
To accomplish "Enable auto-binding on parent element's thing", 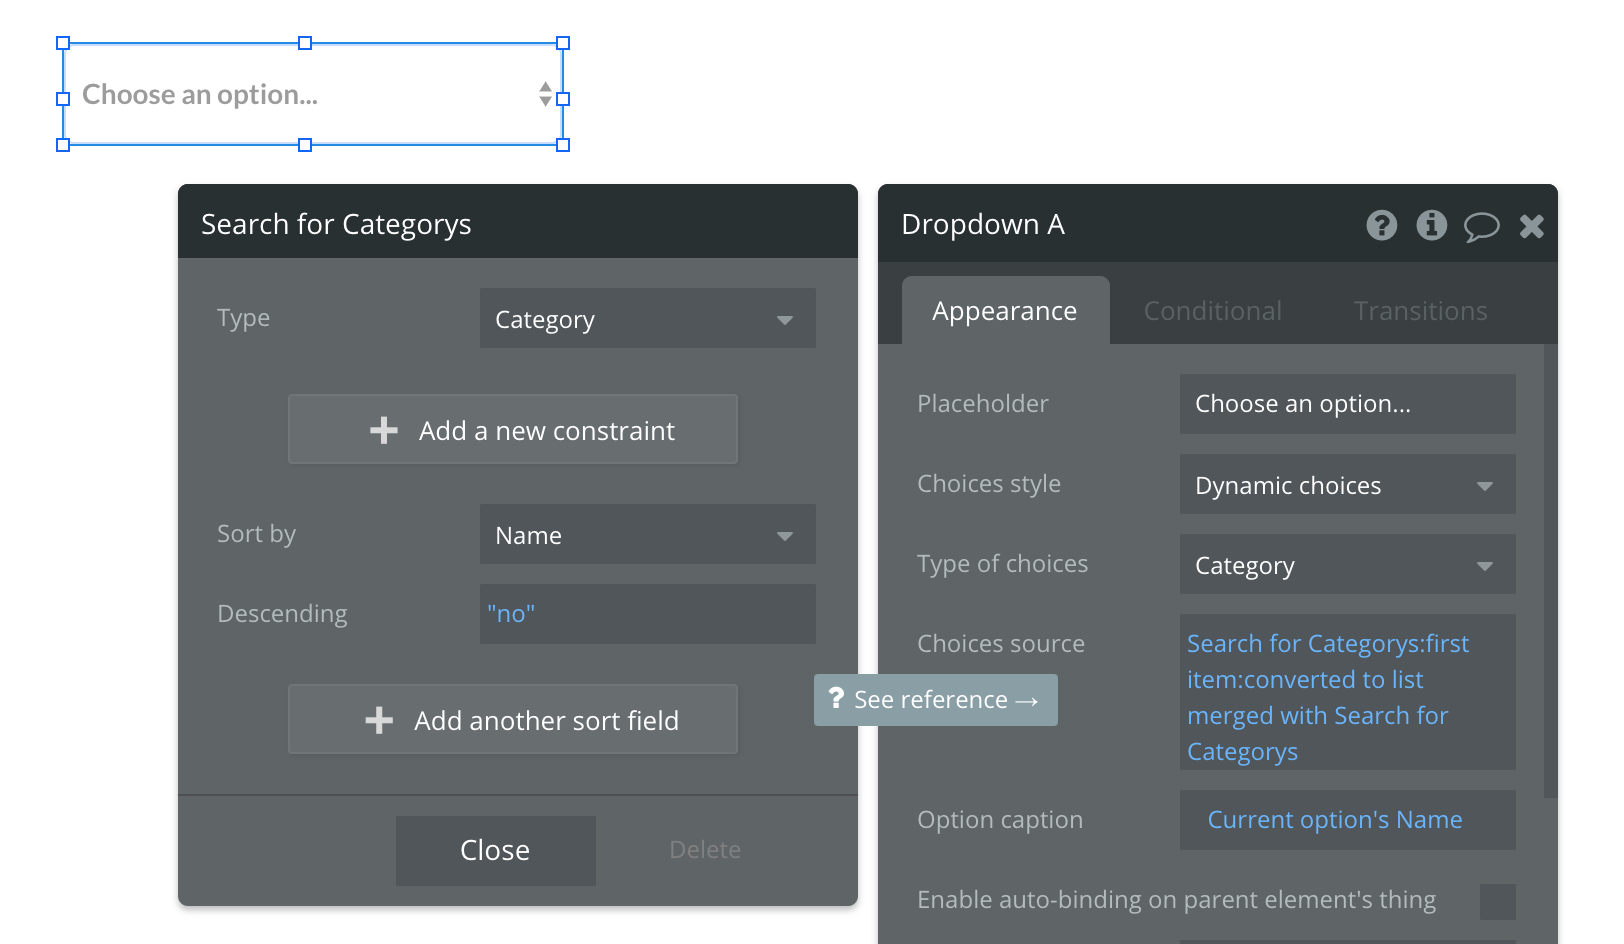I will [x=1497, y=901].
